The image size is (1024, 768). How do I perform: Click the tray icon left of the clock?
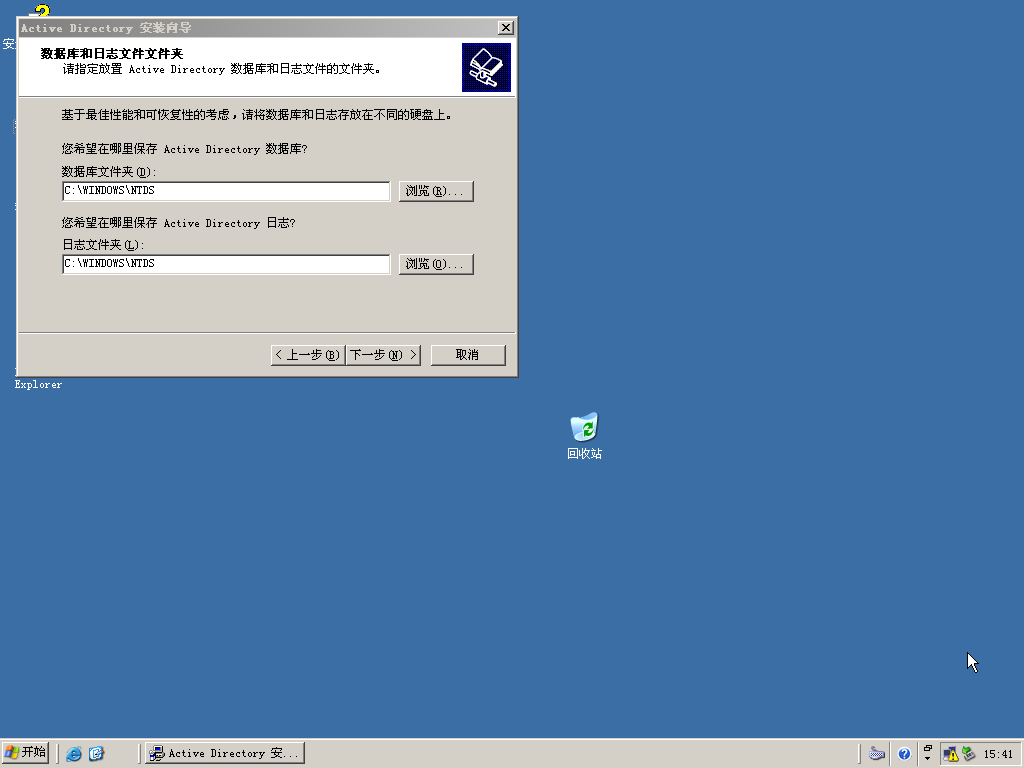[968, 754]
